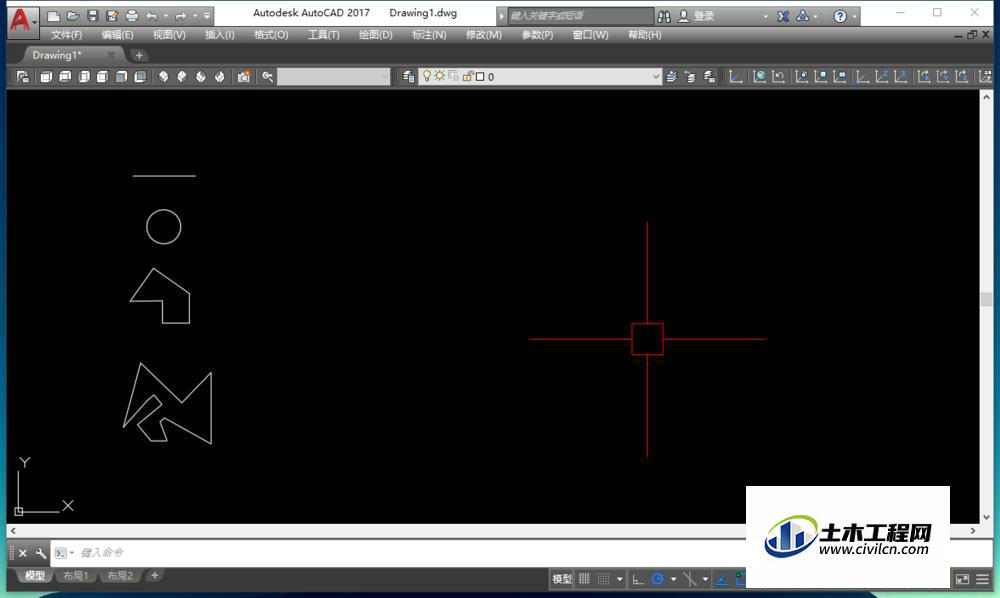Expand the polar tracking angle dropdown arrow

673,579
